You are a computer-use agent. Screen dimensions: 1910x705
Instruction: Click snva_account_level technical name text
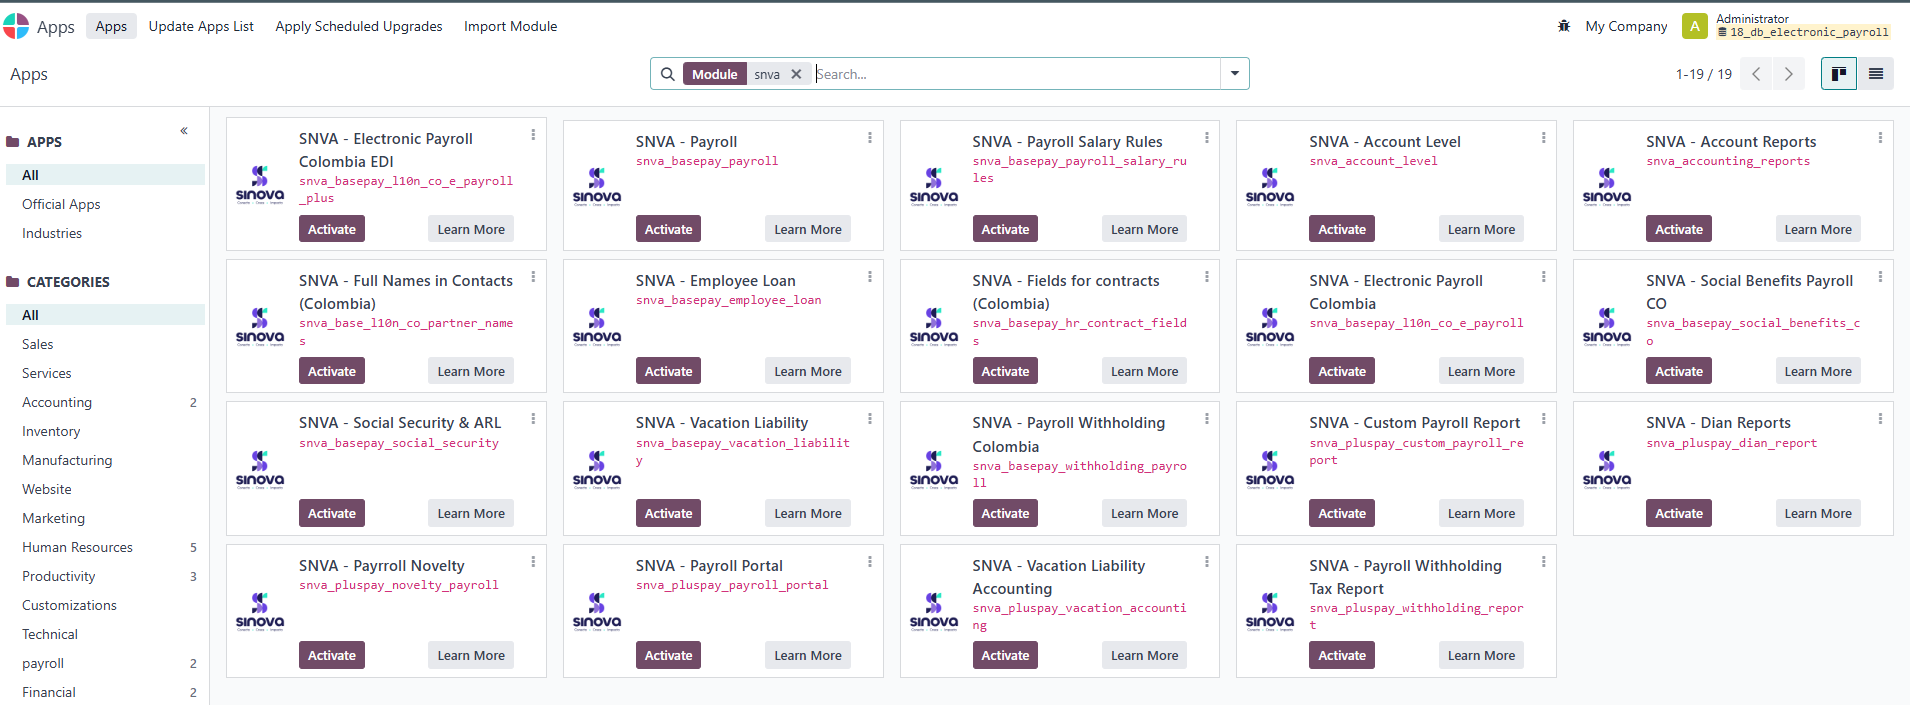[x=1373, y=161]
